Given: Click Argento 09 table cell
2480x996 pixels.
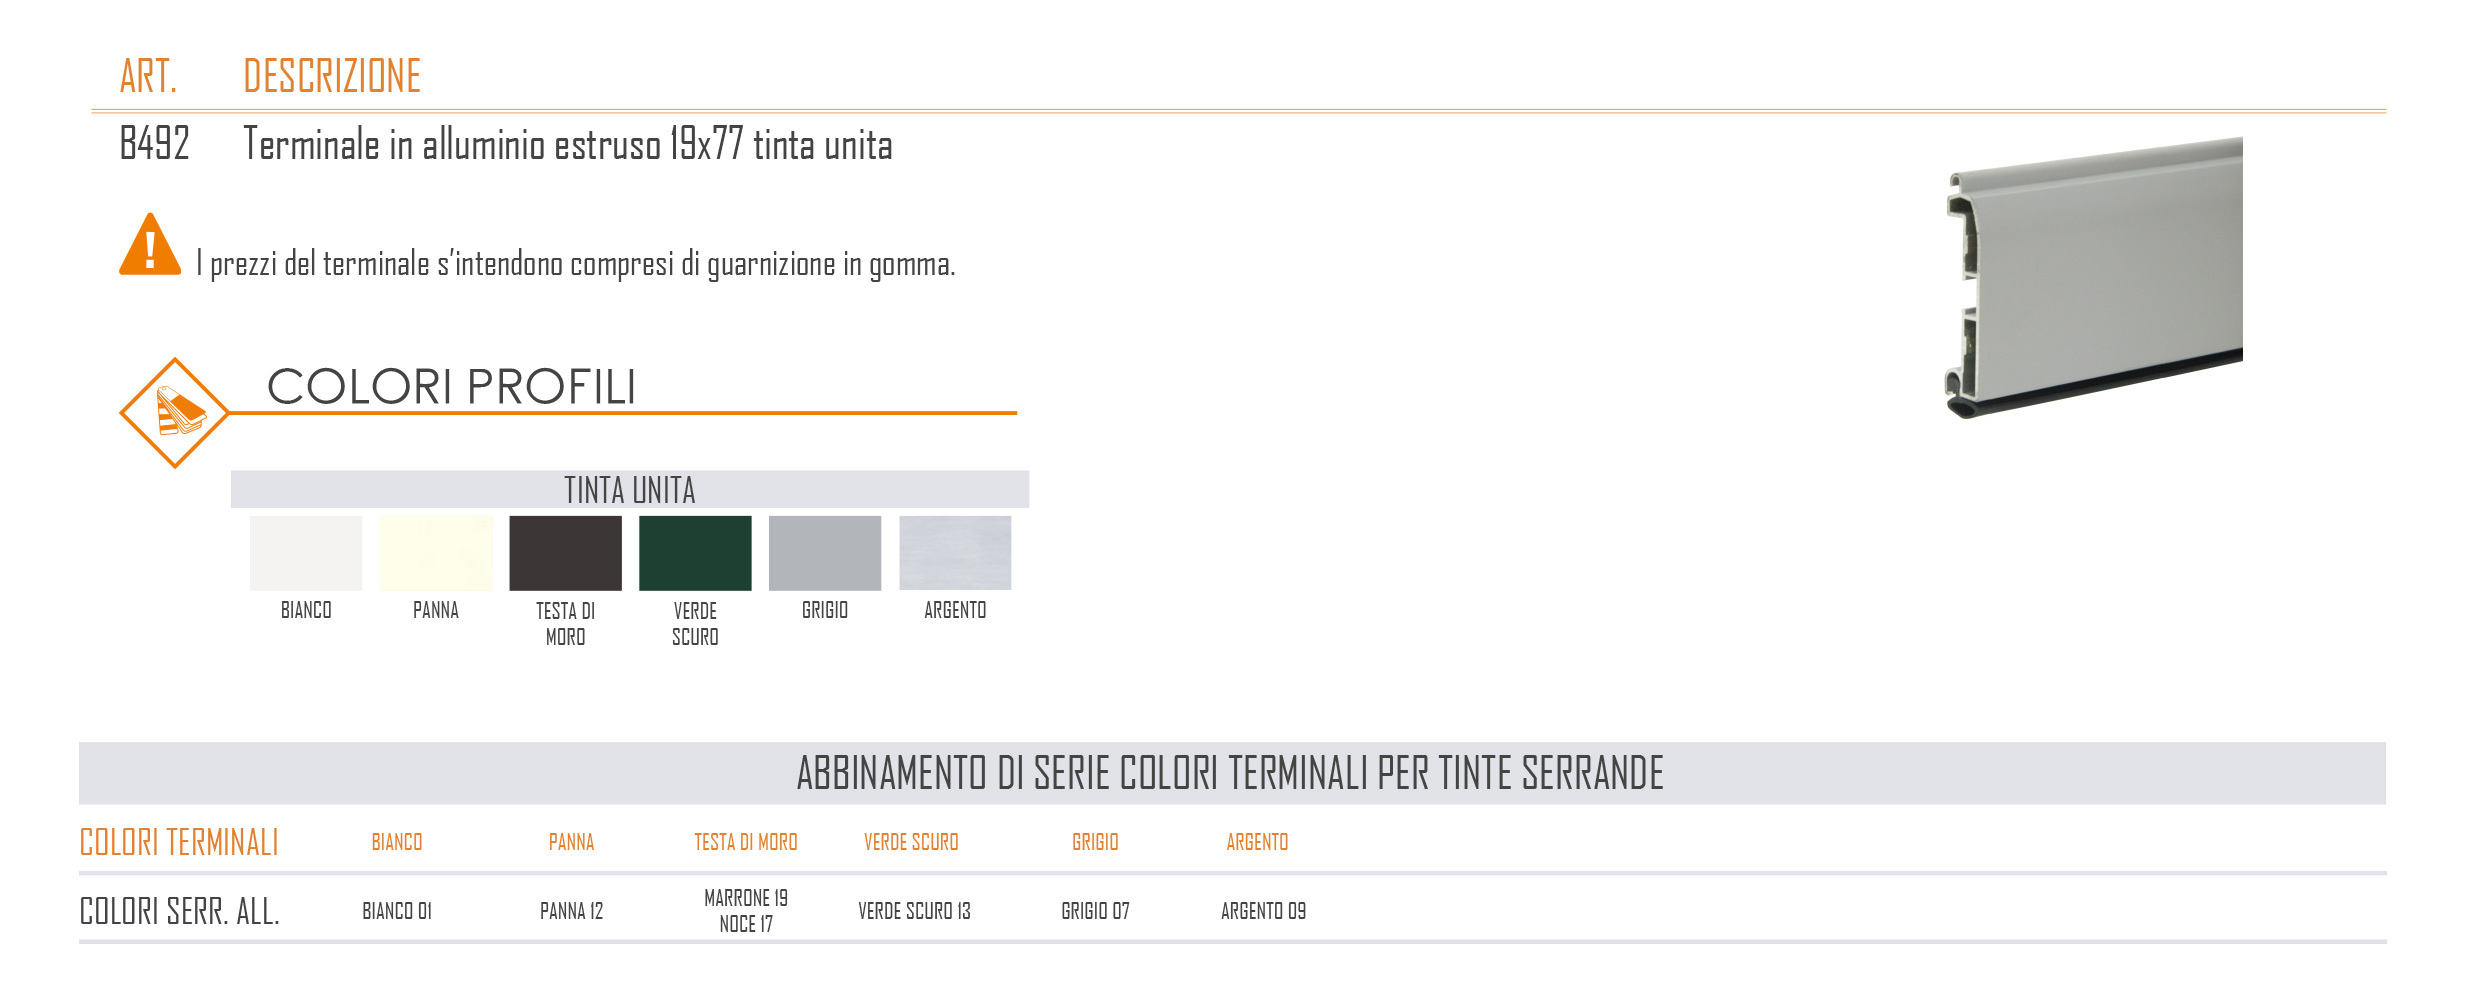Looking at the screenshot, I should (x=1263, y=911).
